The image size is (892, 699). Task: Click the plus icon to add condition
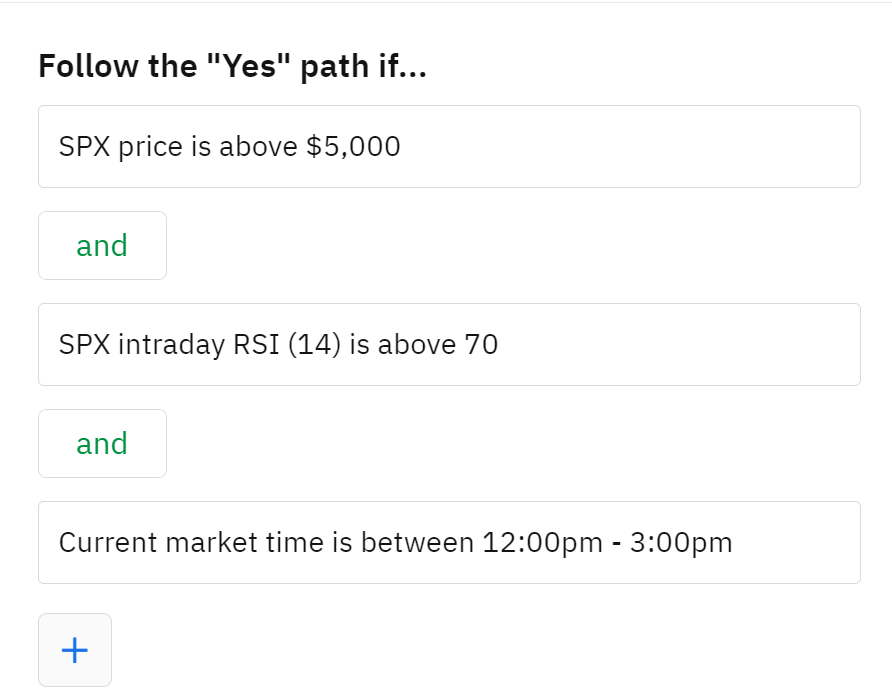pyautogui.click(x=75, y=650)
